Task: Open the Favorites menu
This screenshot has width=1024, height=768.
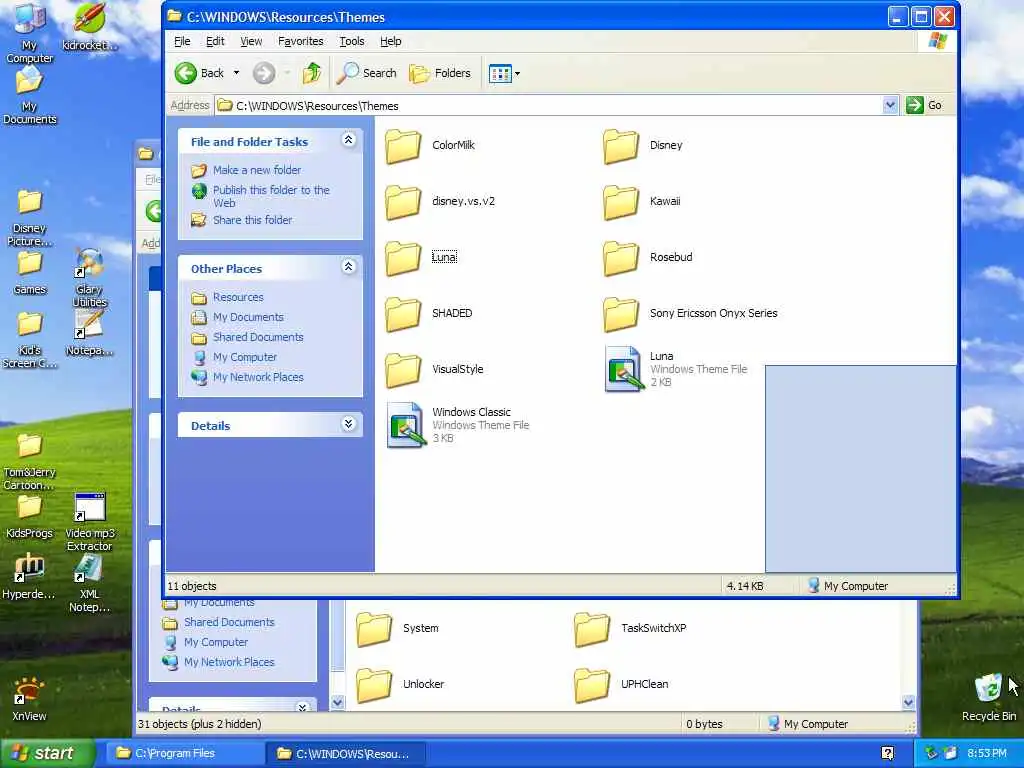Action: (300, 41)
